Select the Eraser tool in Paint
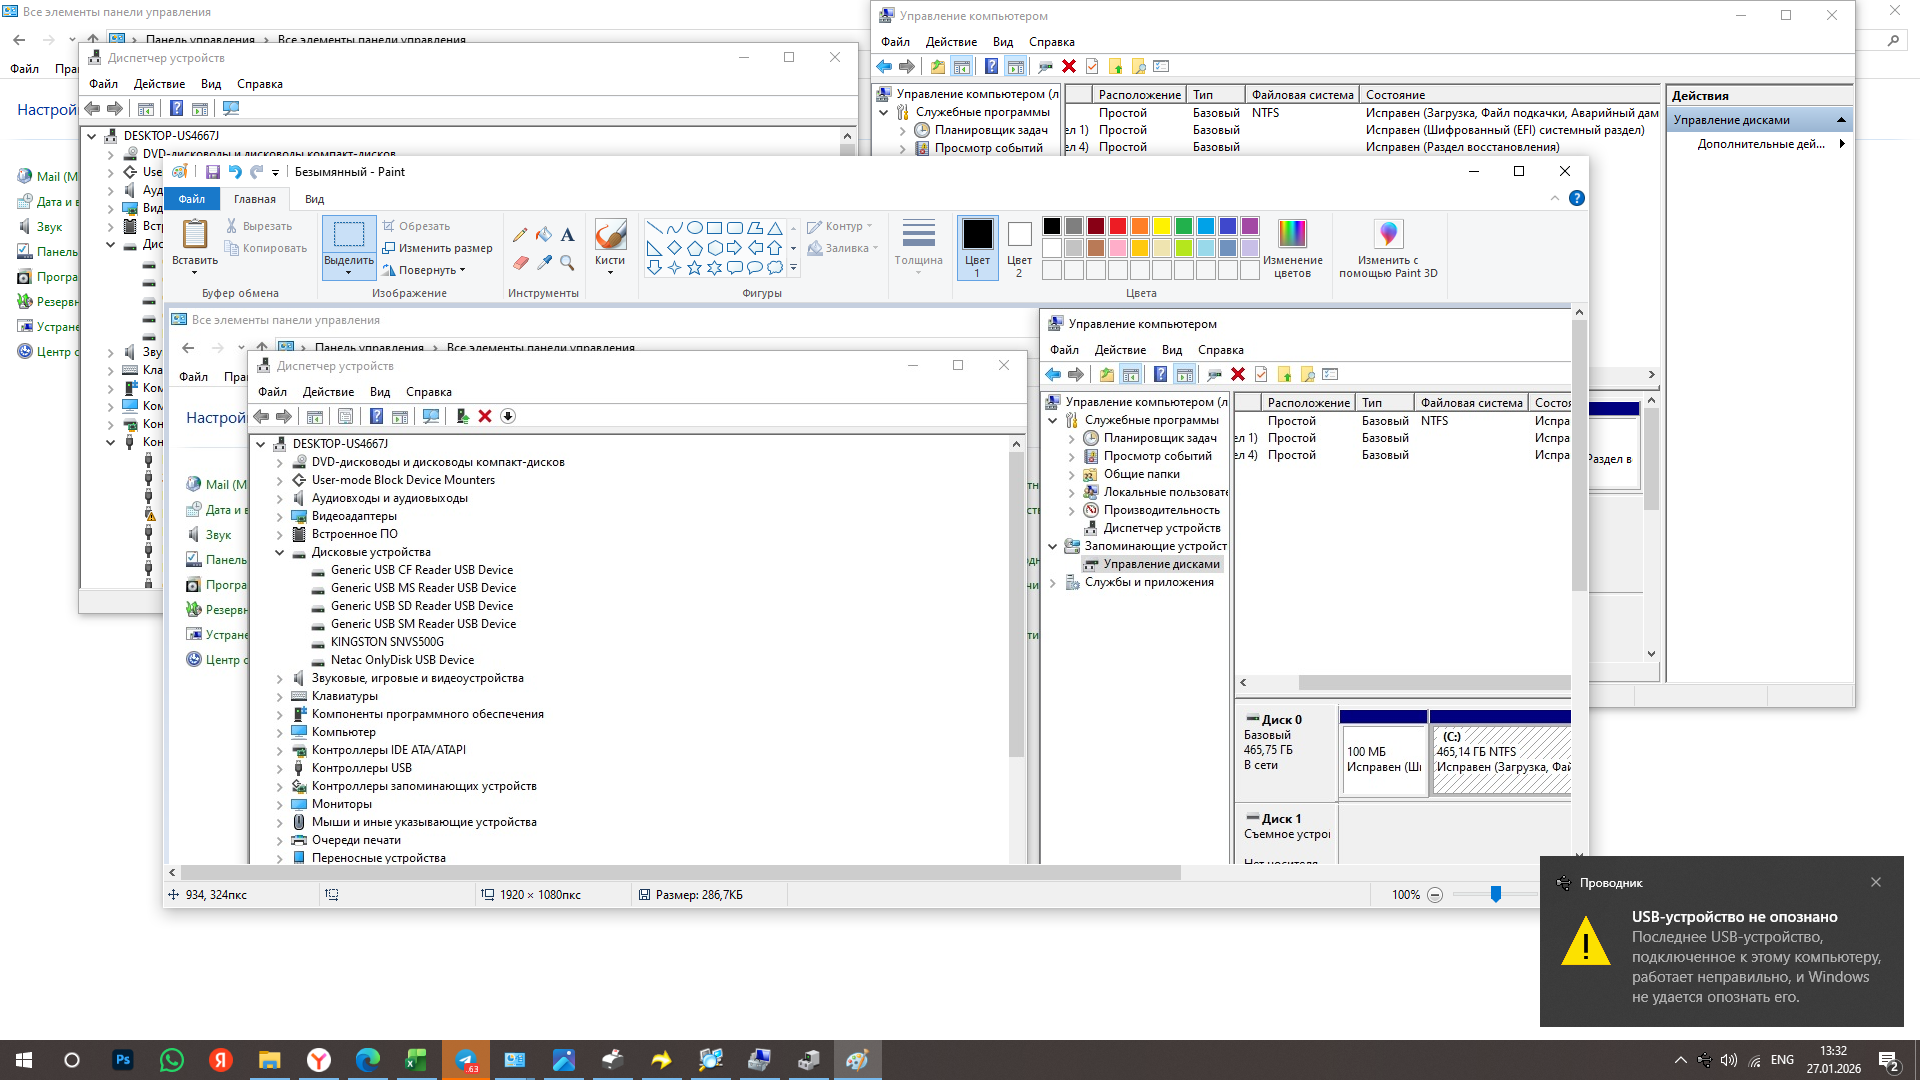The width and height of the screenshot is (1920, 1080). [x=520, y=262]
